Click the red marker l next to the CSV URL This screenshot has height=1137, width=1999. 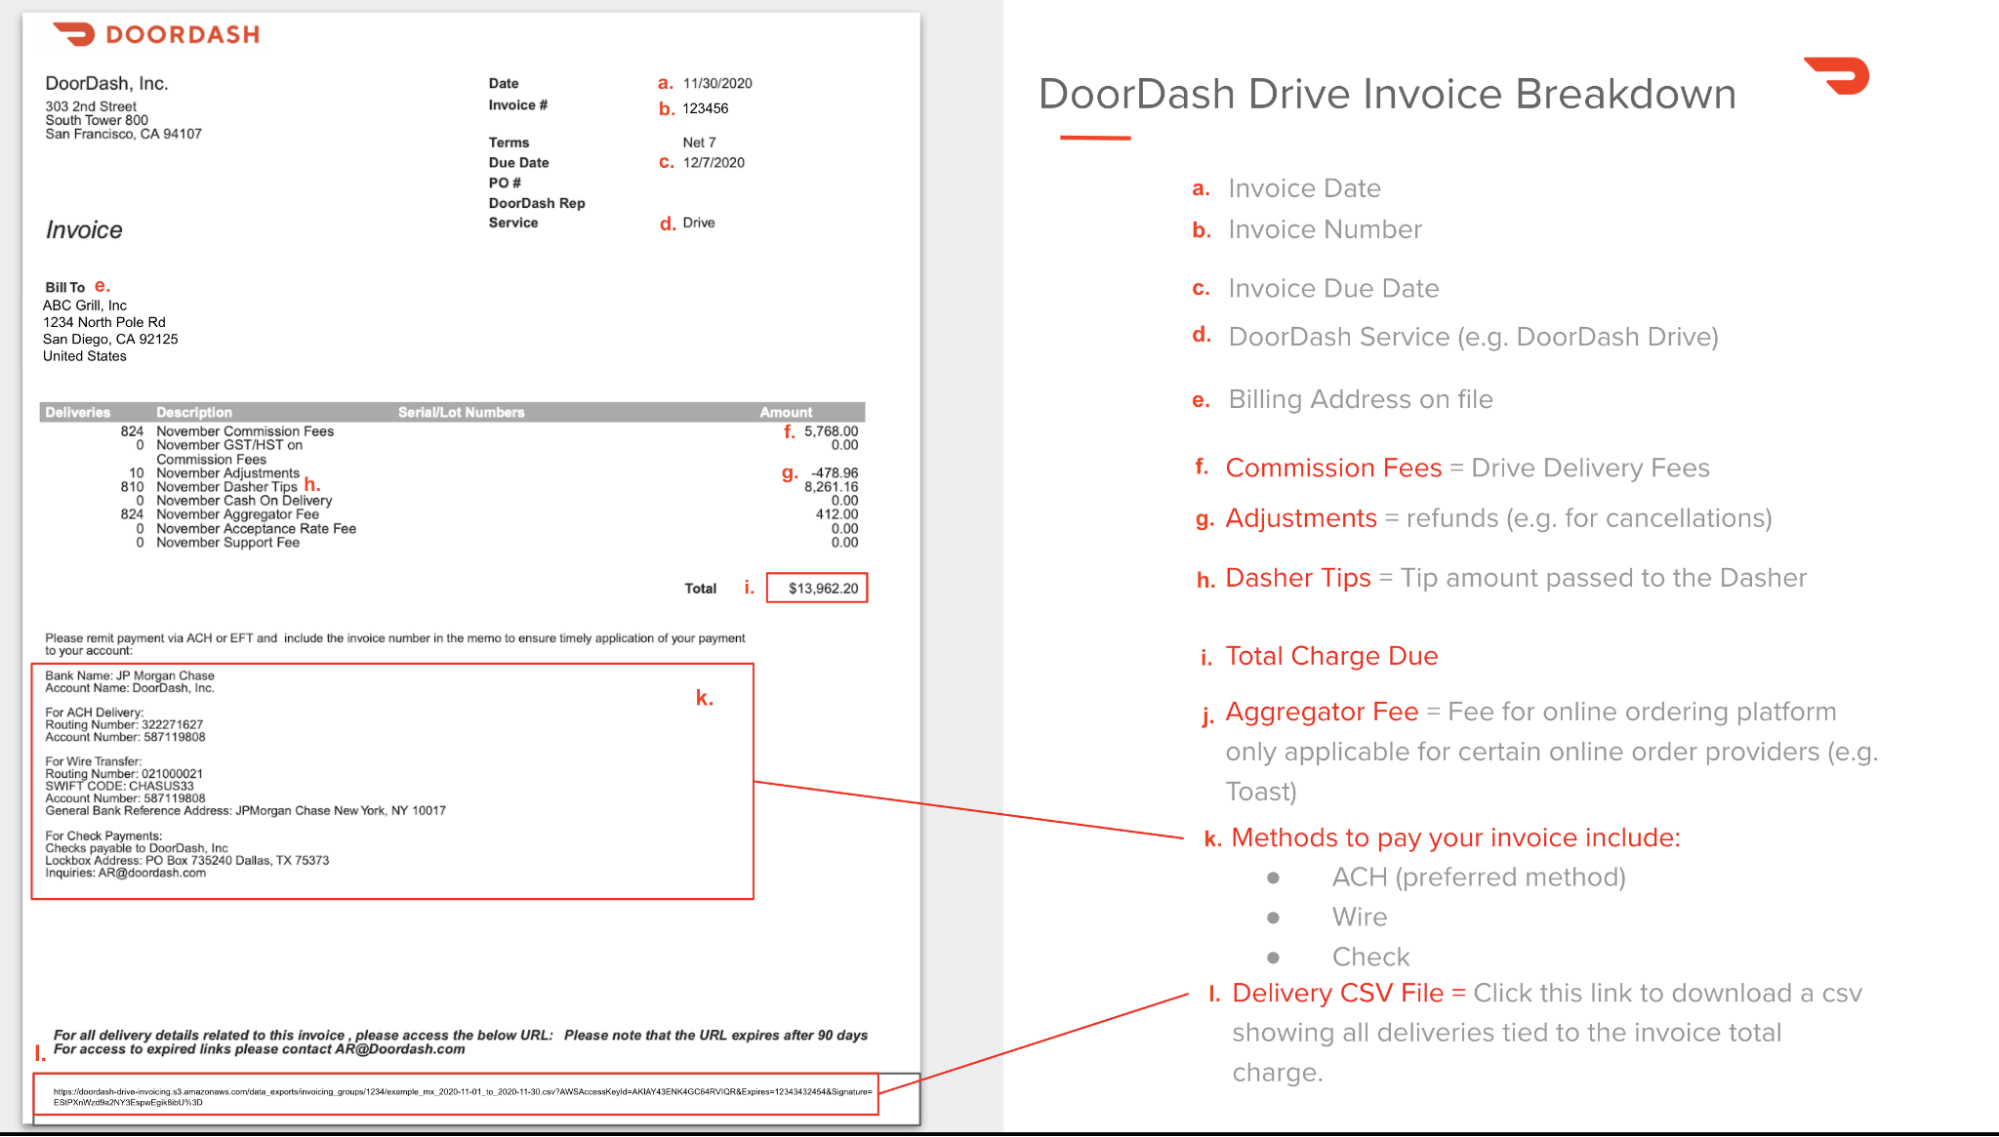[x=39, y=1053]
